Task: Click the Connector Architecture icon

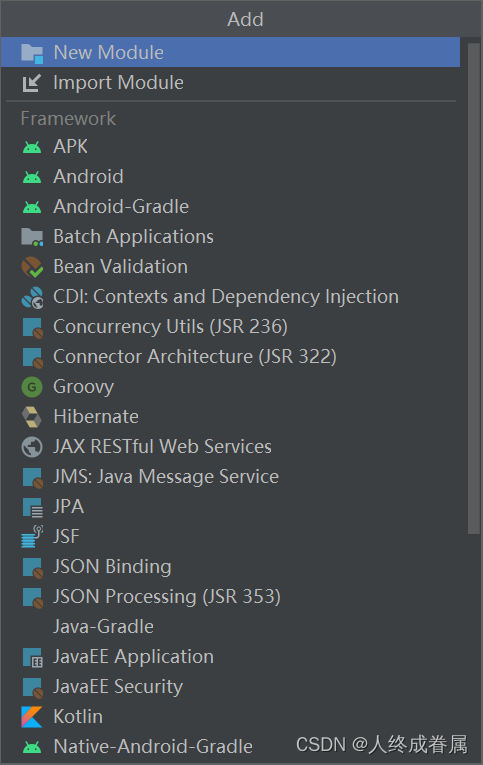Action: point(33,357)
